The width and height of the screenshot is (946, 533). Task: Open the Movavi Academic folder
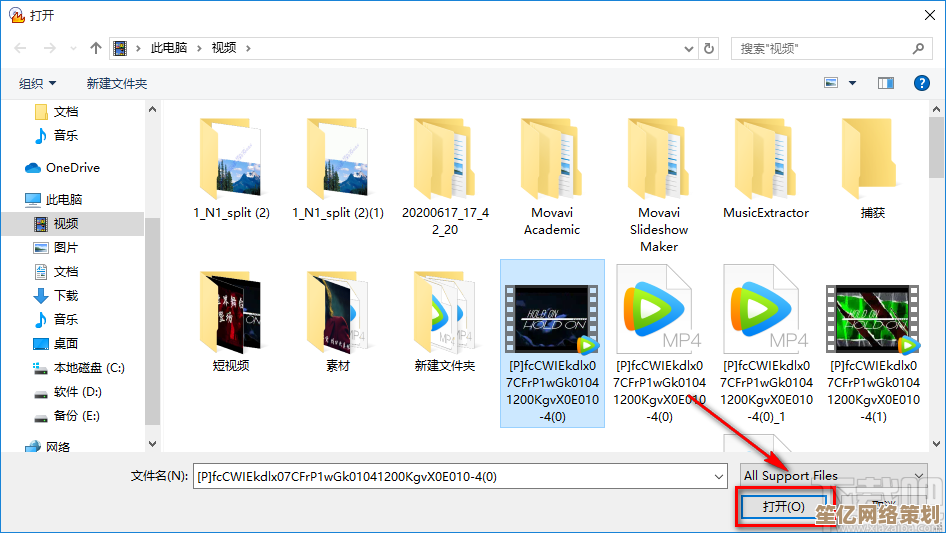(x=551, y=177)
